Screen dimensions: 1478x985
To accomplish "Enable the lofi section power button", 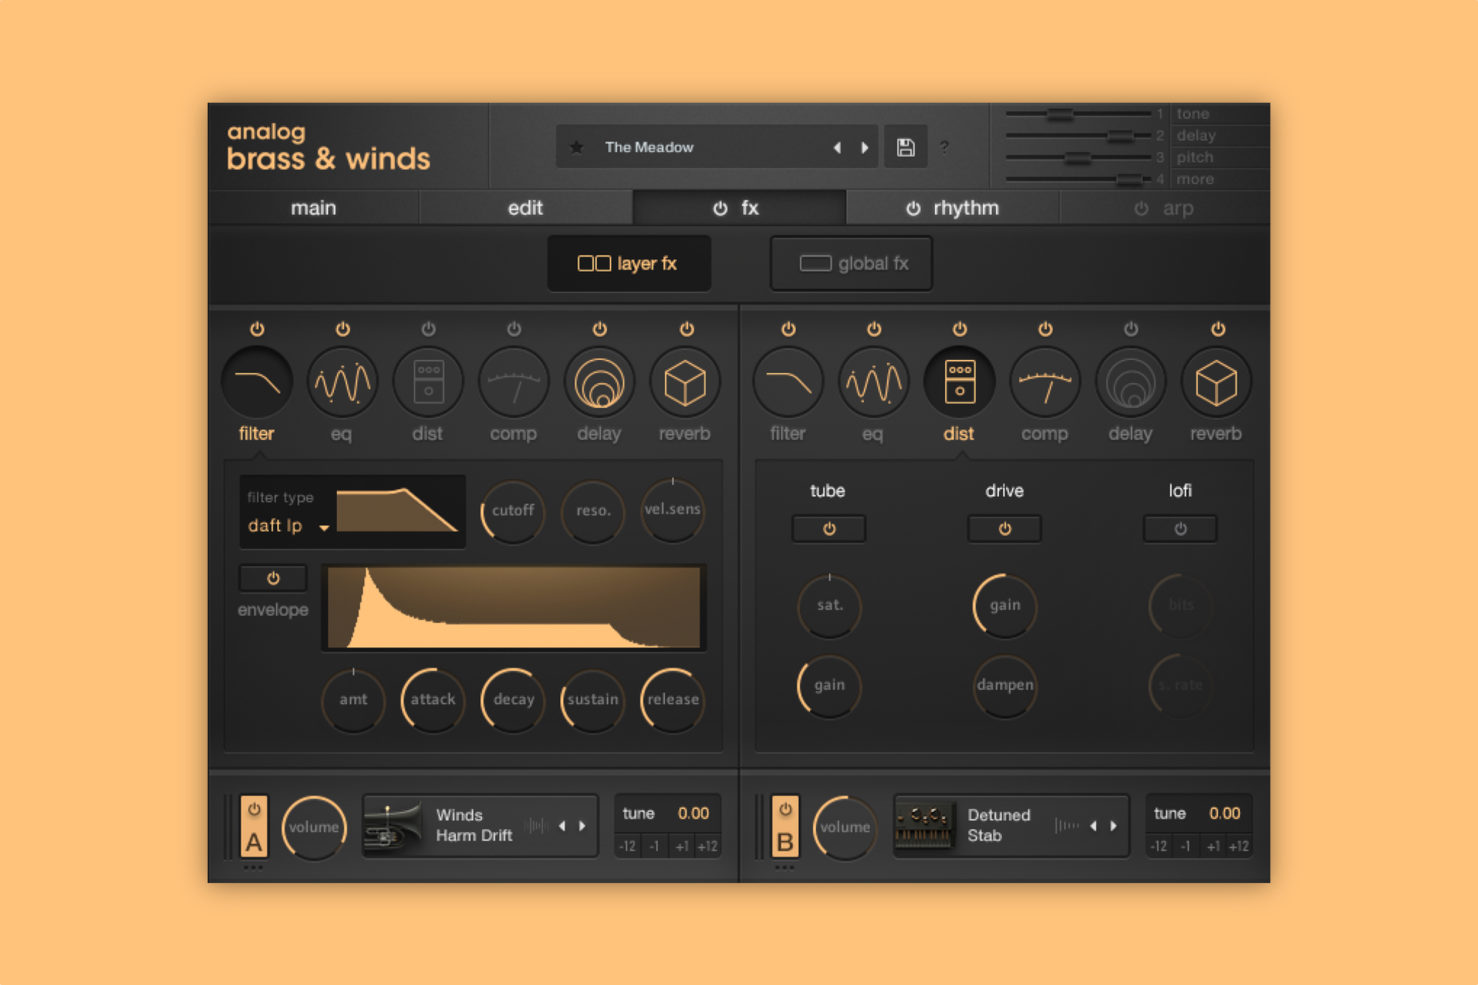I will tap(1180, 528).
